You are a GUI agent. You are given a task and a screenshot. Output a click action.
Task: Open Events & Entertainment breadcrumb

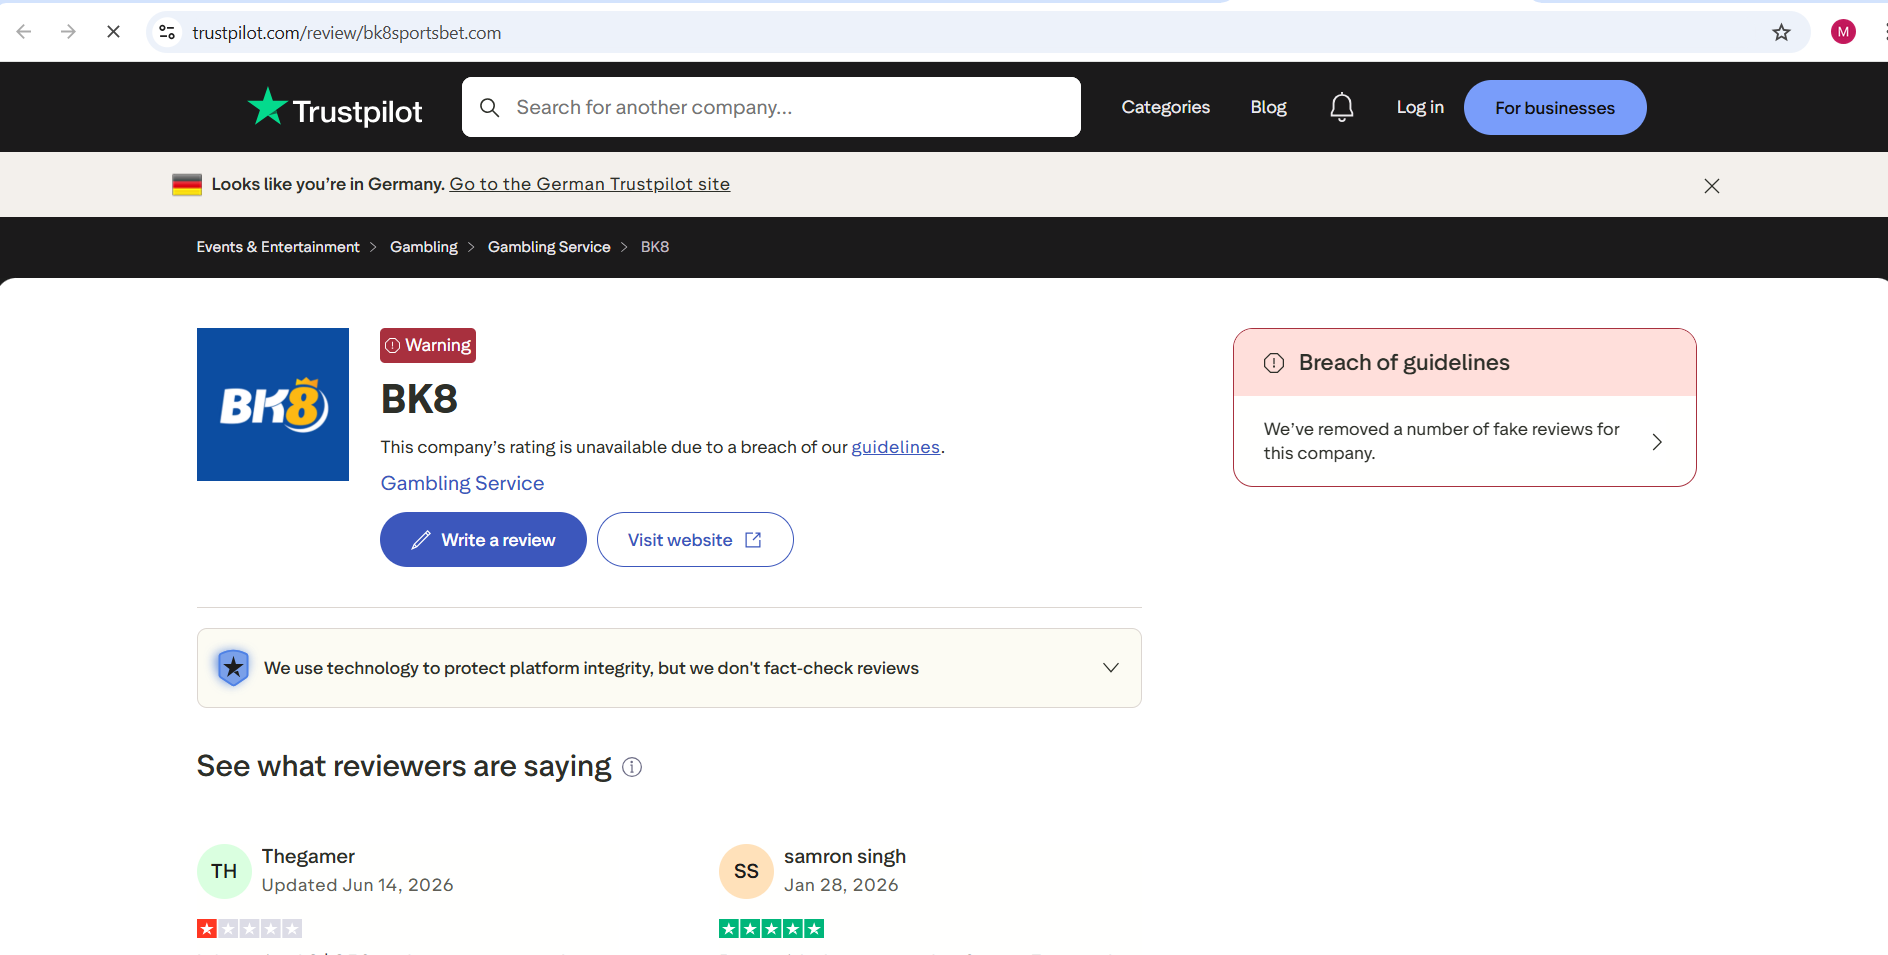278,247
